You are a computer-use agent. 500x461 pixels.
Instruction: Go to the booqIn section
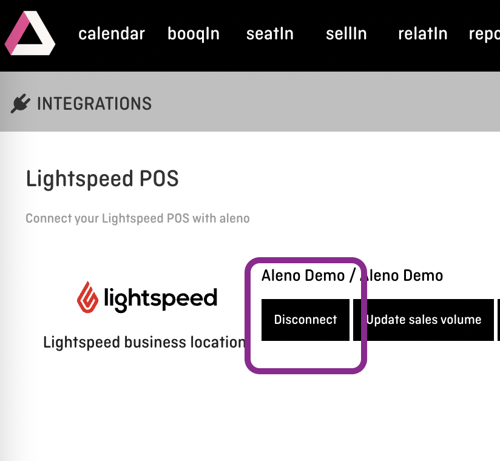[193, 35]
